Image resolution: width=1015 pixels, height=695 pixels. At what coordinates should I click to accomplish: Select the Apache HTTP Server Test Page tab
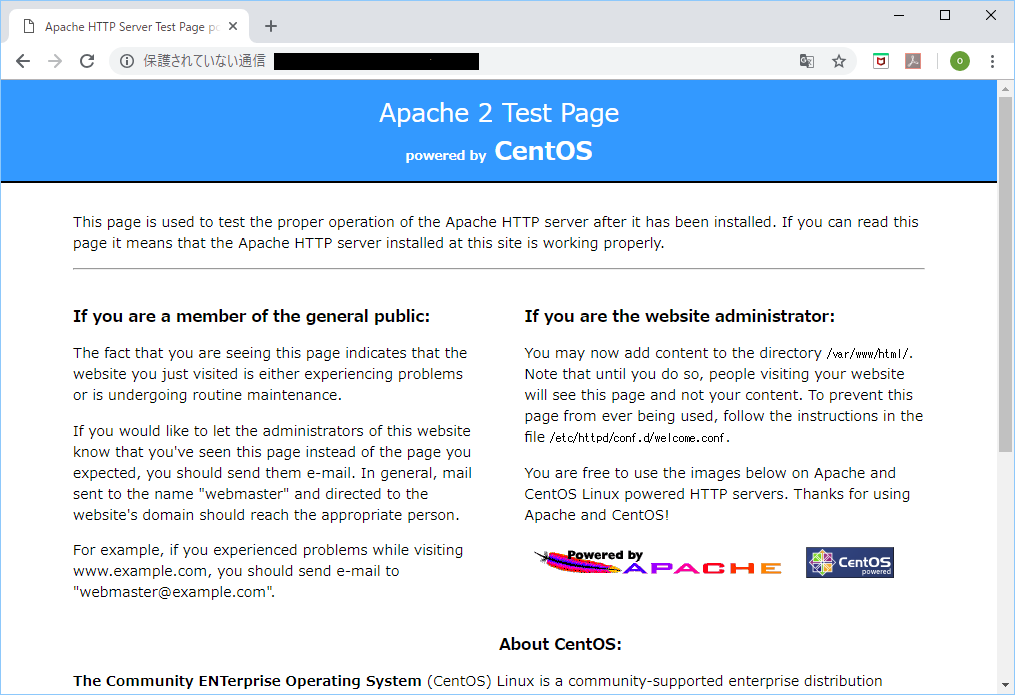click(129, 27)
